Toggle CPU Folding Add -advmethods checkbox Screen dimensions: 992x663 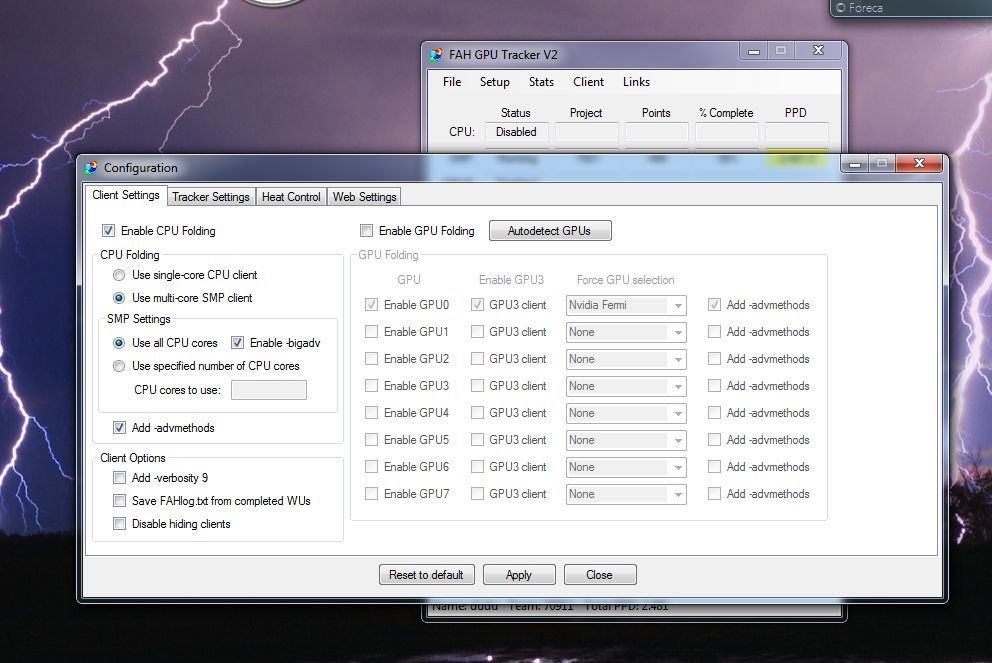(x=119, y=428)
